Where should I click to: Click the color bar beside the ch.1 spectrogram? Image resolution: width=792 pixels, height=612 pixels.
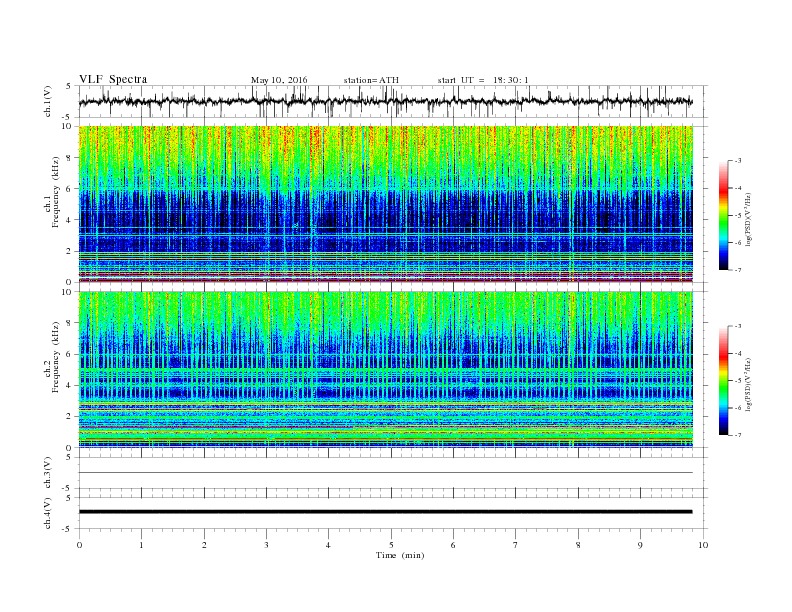(723, 215)
